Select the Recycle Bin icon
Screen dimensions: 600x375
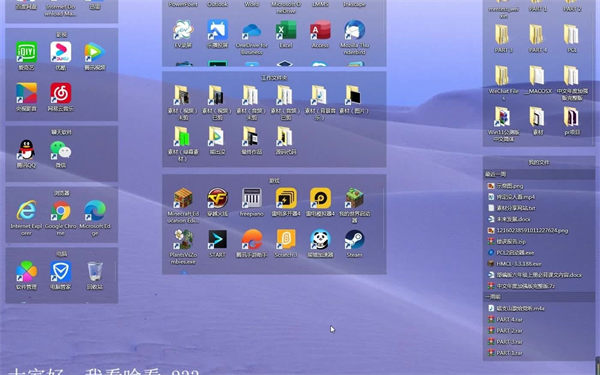[95, 271]
